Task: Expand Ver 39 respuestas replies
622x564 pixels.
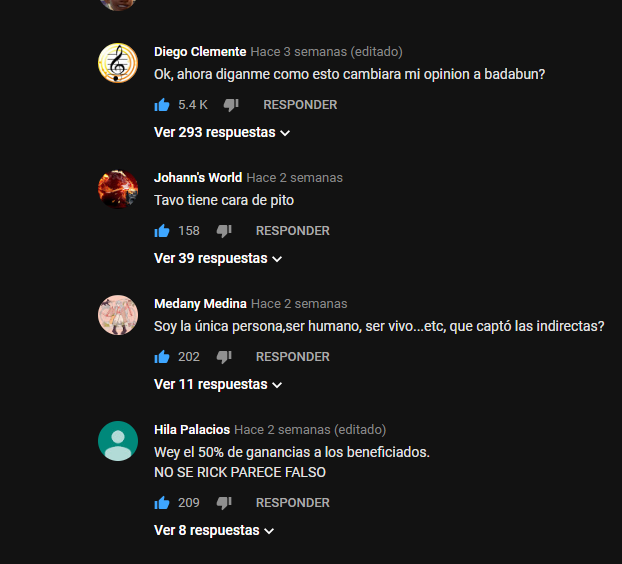Action: click(218, 259)
